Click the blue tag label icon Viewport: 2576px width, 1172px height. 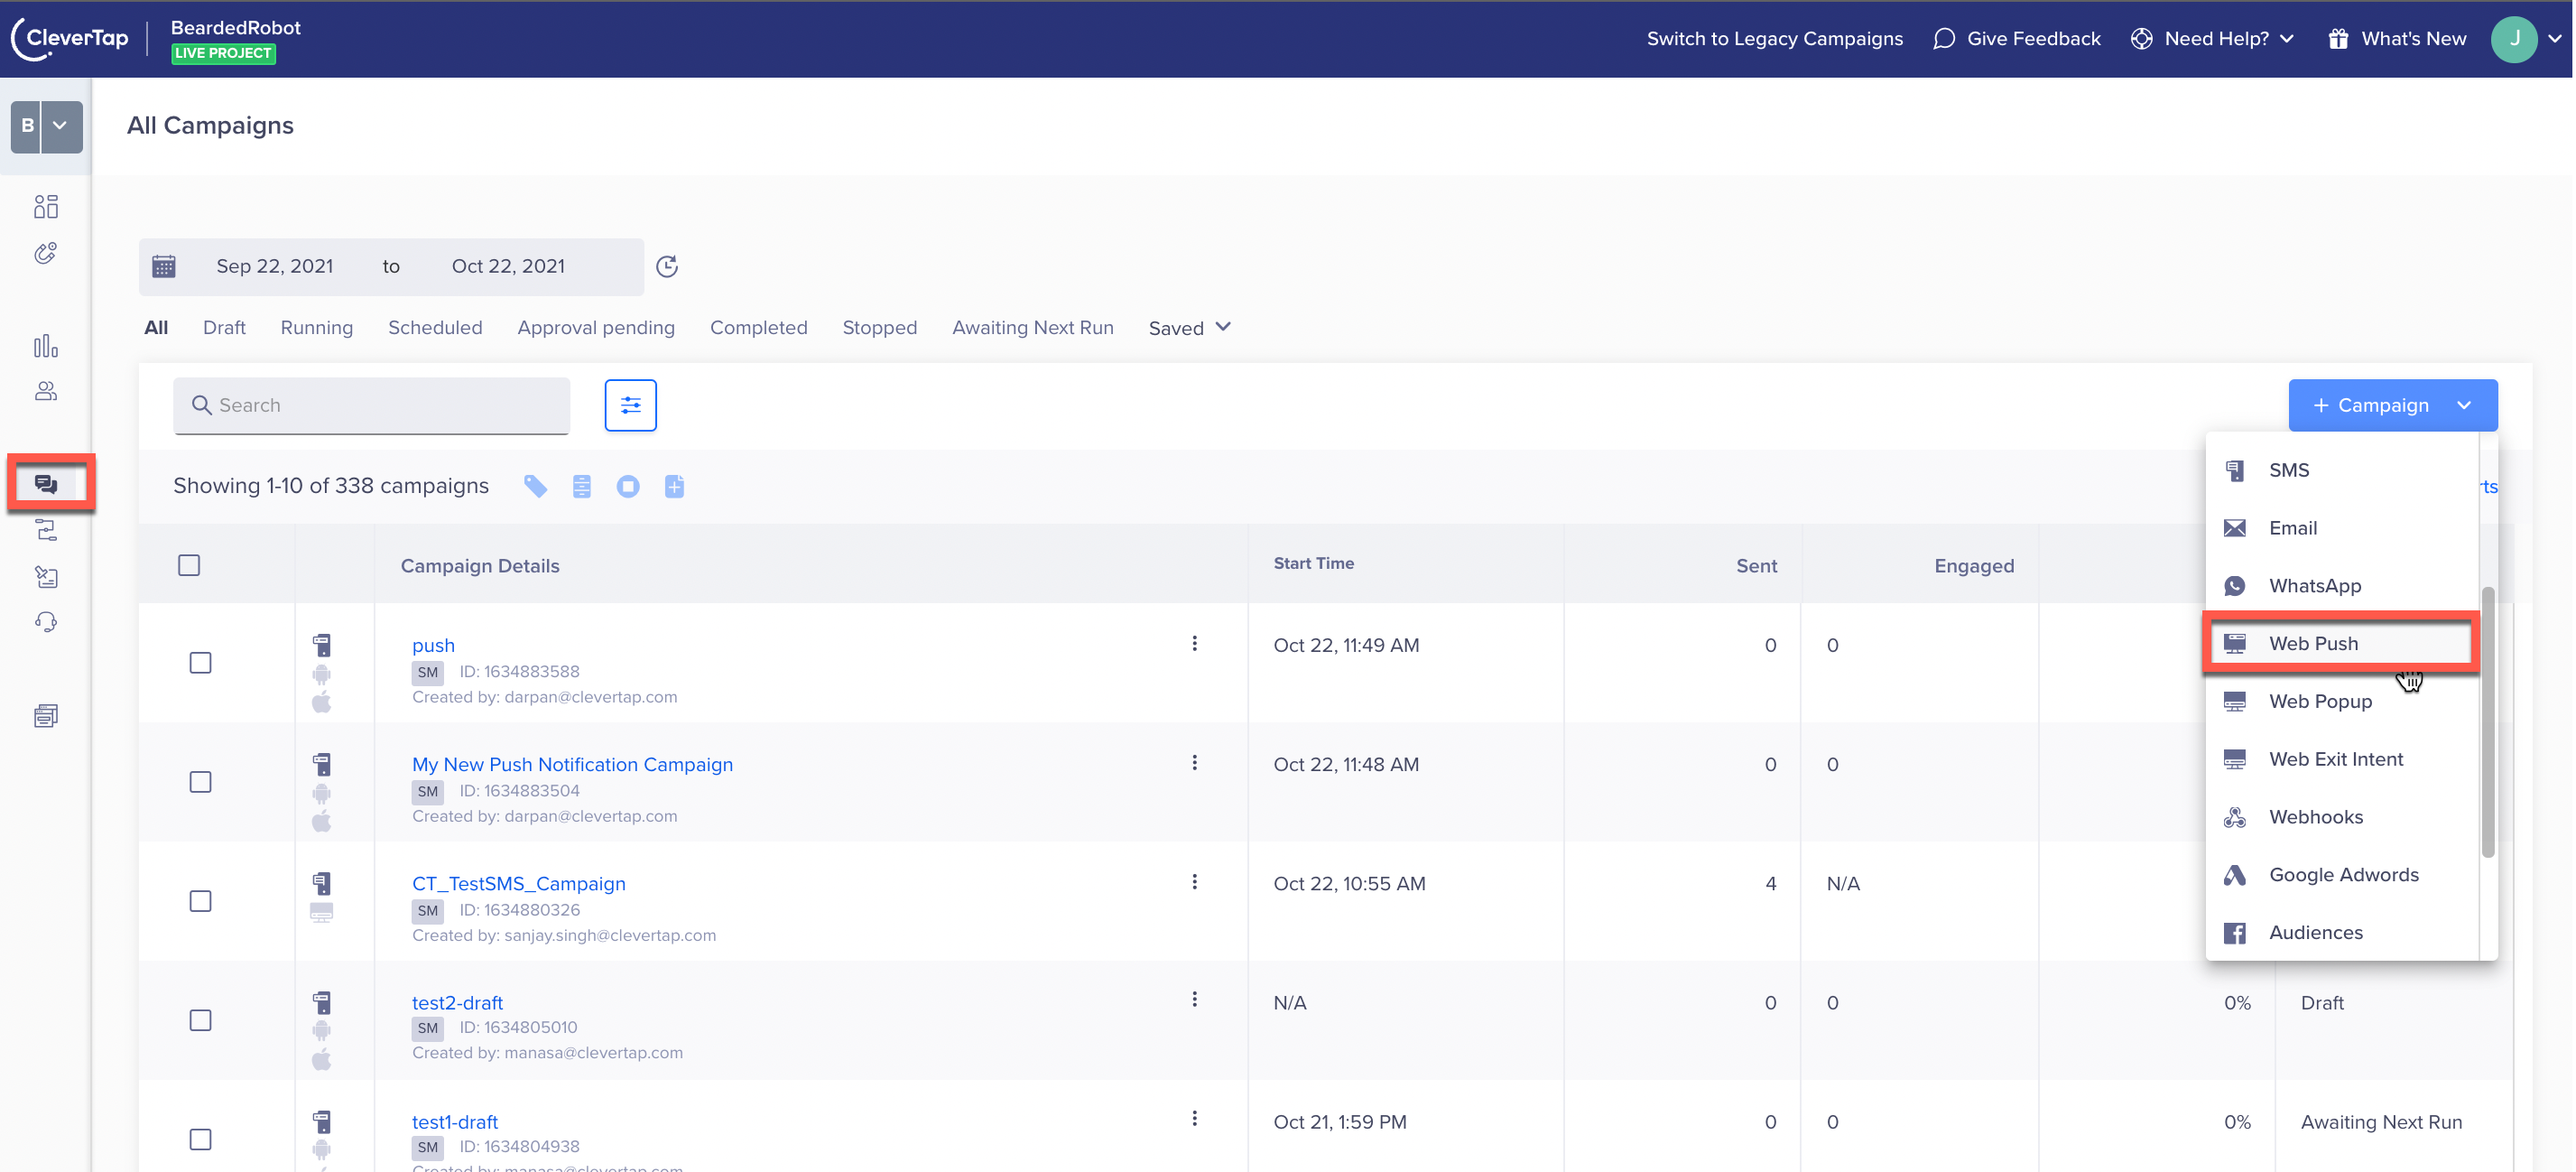[x=535, y=486]
